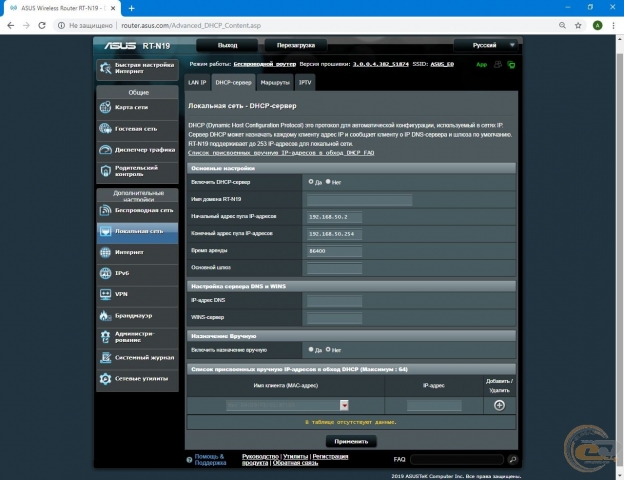Open Беспроводной роутер mode link

tap(265, 64)
